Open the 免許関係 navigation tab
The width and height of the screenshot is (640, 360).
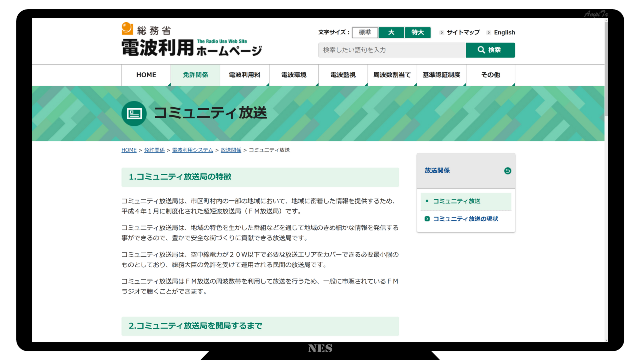pyautogui.click(x=195, y=75)
